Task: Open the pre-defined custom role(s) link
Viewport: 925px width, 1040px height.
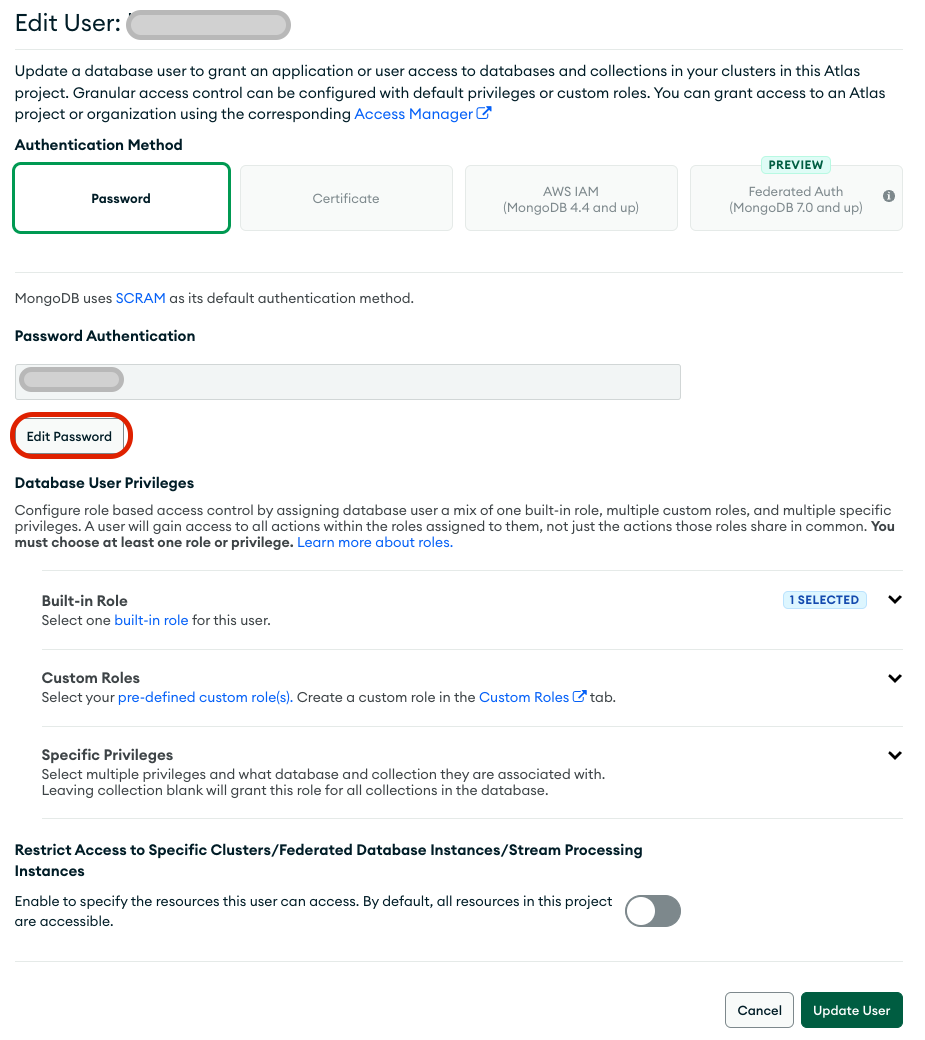Action: pos(205,697)
